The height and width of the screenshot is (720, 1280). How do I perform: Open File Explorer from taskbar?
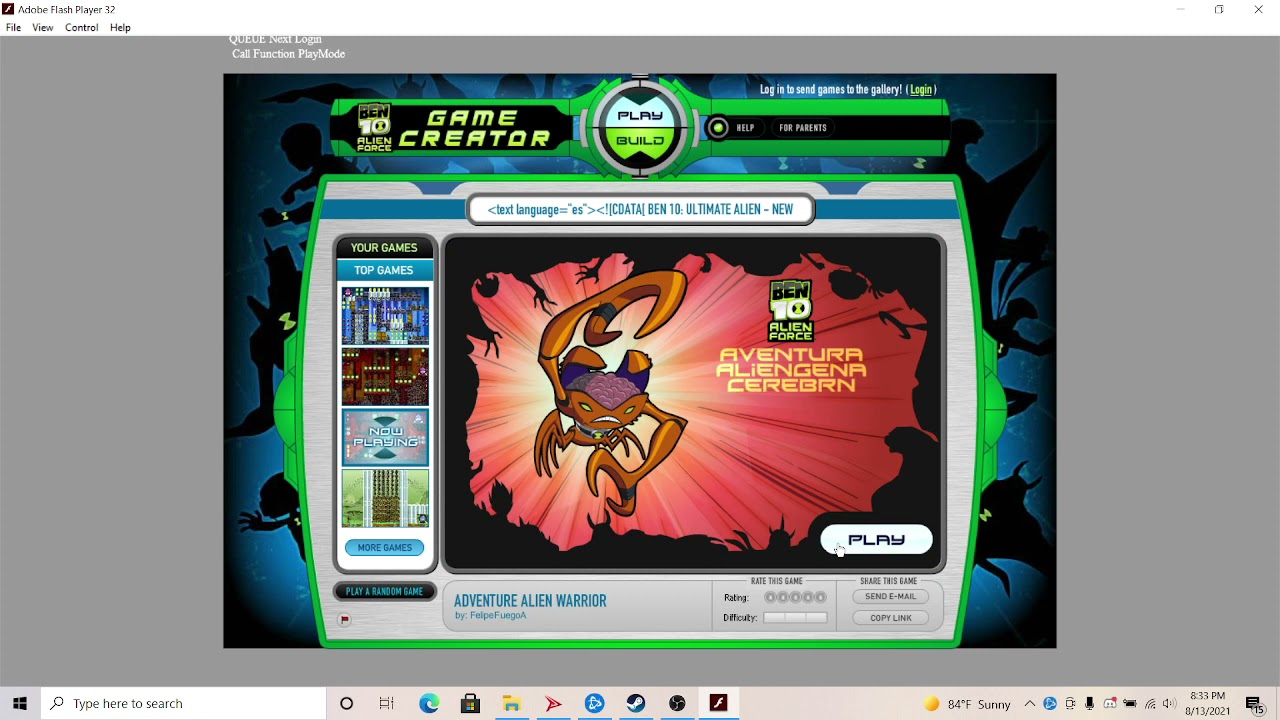pyautogui.click(x=512, y=704)
